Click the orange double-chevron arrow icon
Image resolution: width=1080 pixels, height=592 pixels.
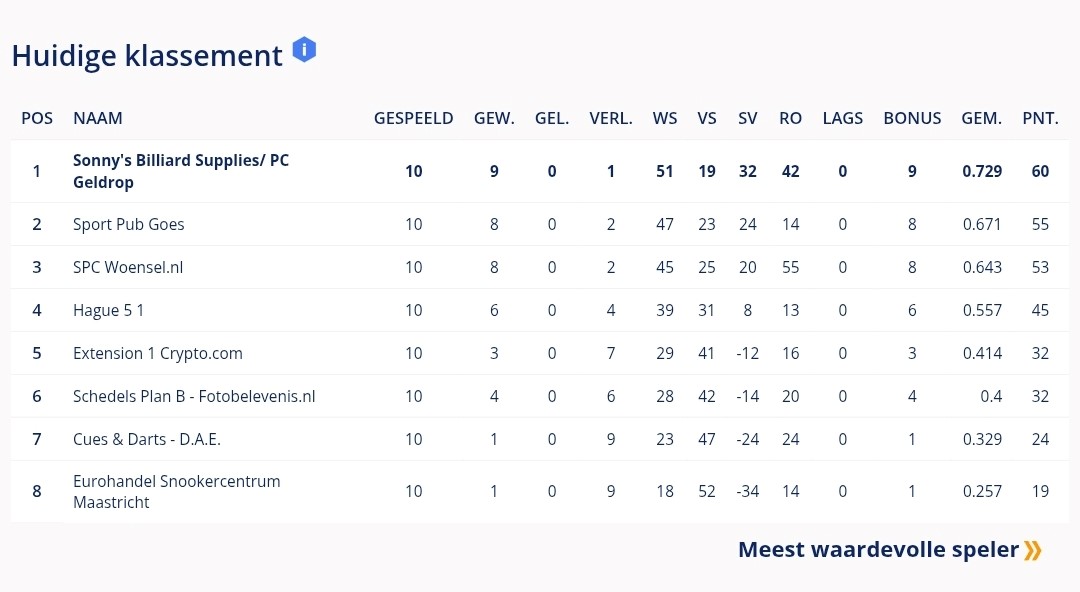pos(1032,550)
